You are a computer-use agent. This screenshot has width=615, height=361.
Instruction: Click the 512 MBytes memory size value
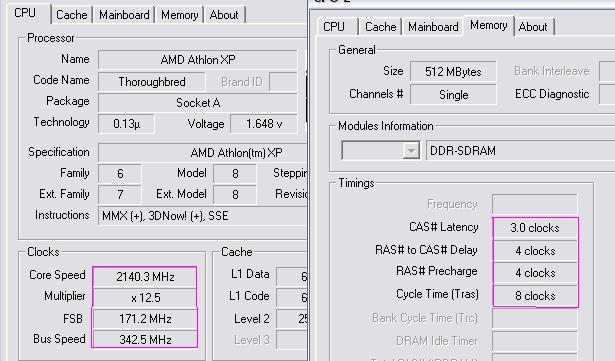tap(453, 72)
